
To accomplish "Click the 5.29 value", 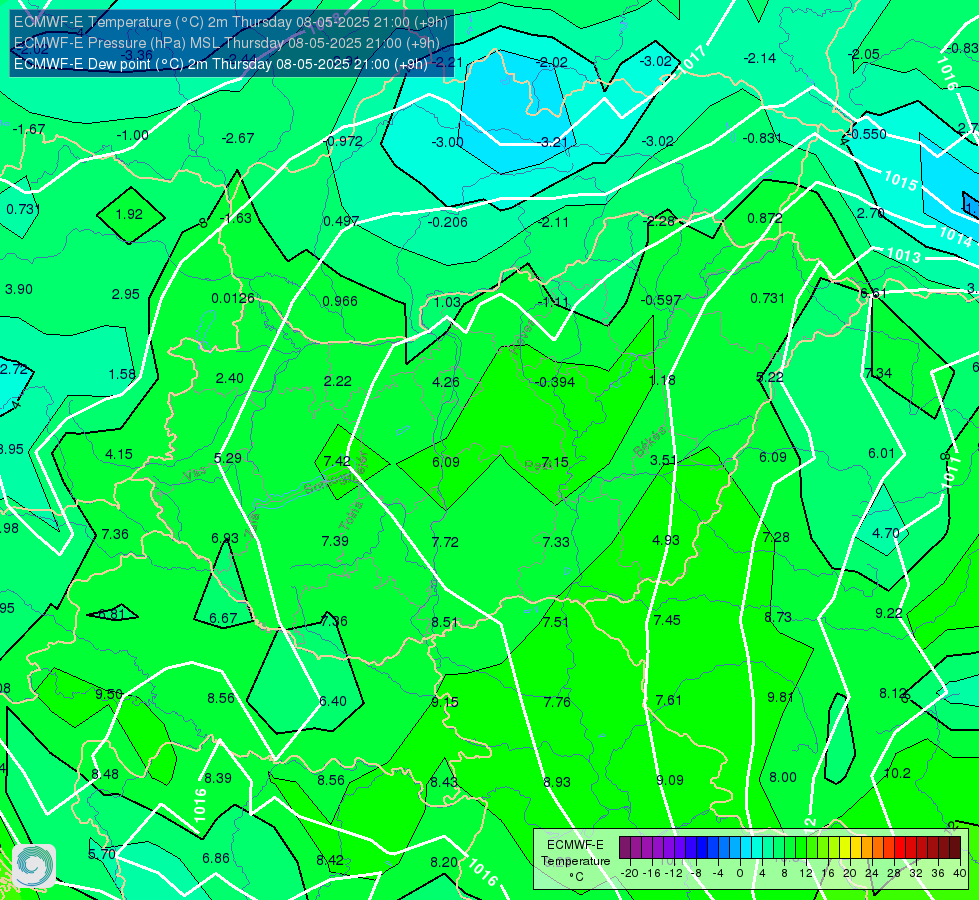I will 228,458.
